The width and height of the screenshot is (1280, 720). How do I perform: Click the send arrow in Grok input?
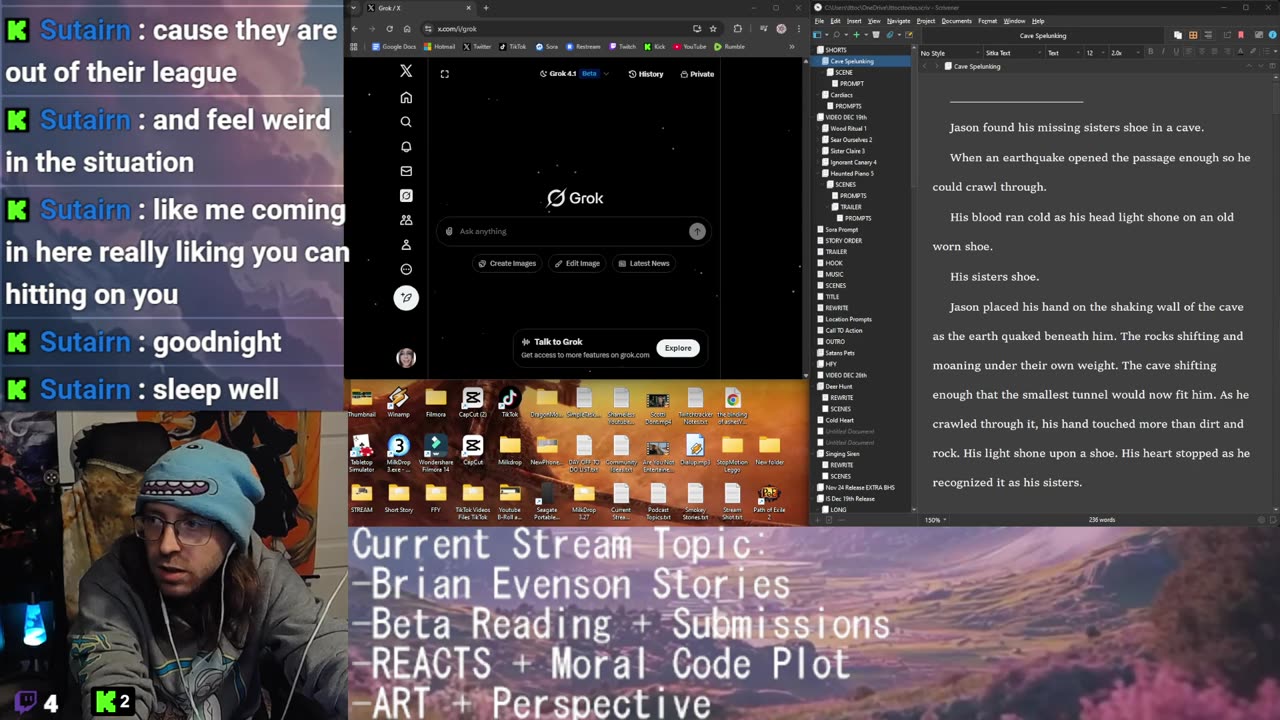[697, 231]
